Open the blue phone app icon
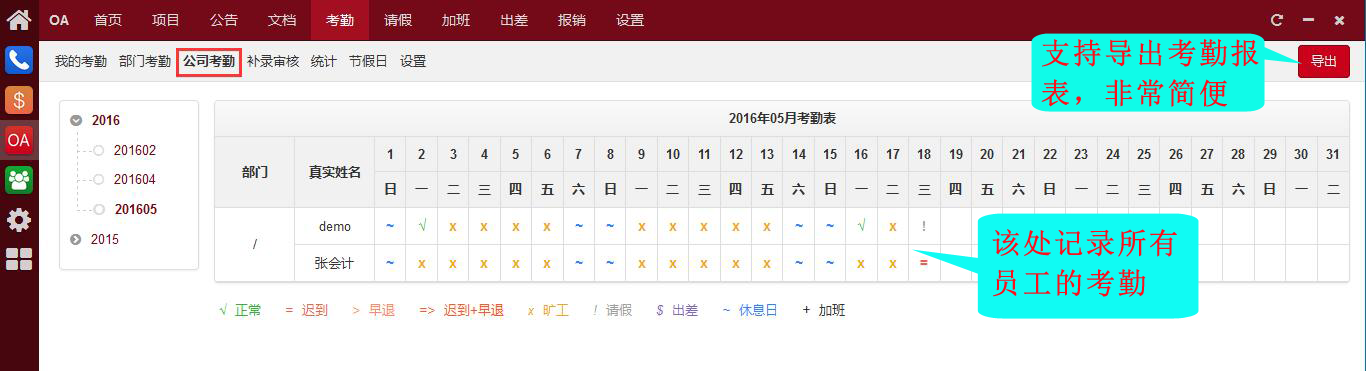 point(19,60)
